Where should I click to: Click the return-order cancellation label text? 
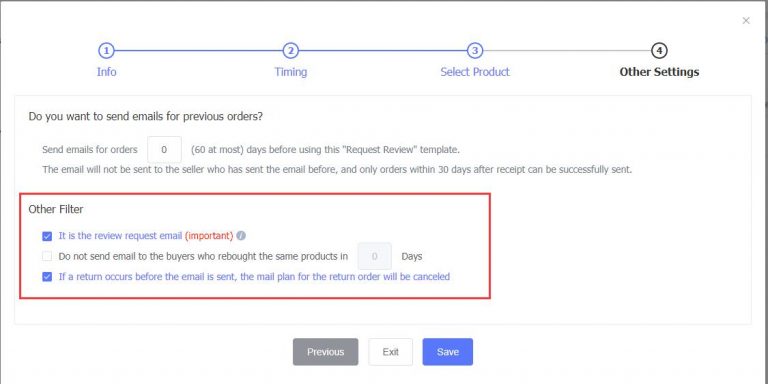pos(254,277)
